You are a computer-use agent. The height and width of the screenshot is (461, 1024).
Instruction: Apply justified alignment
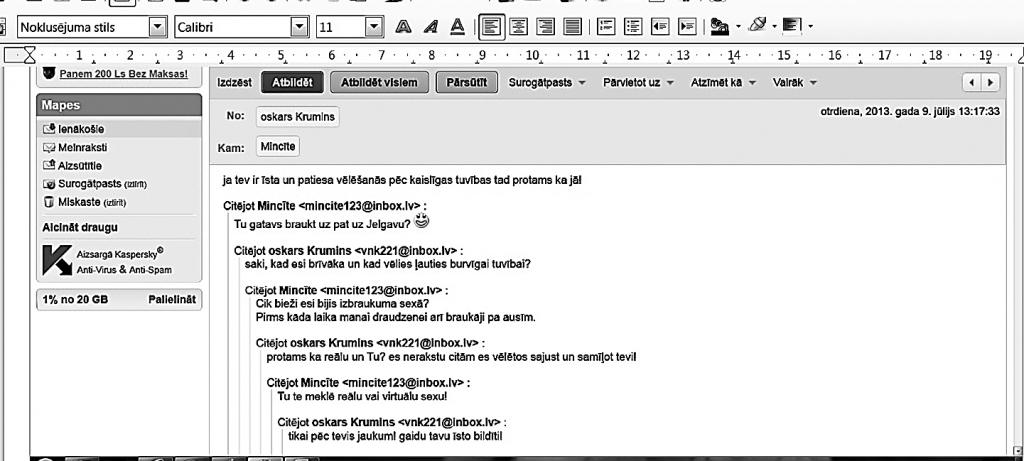[572, 27]
